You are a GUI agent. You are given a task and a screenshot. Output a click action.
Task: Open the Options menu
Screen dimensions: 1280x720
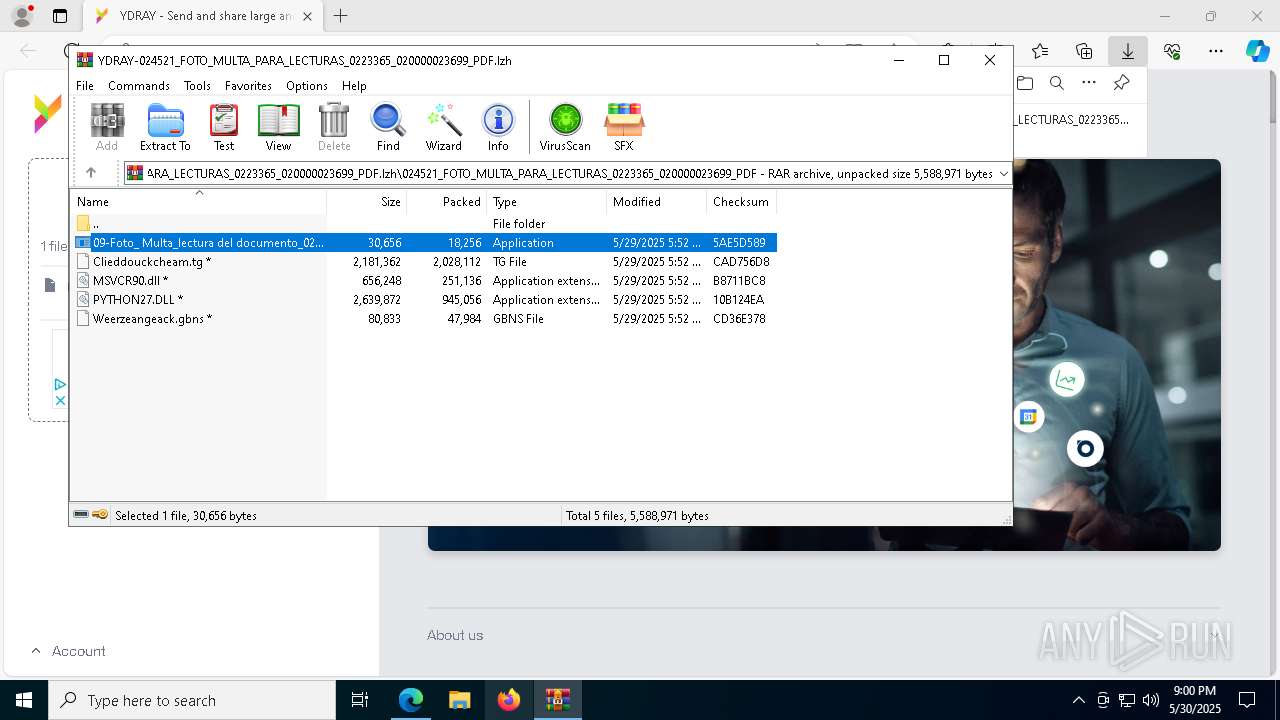(307, 86)
